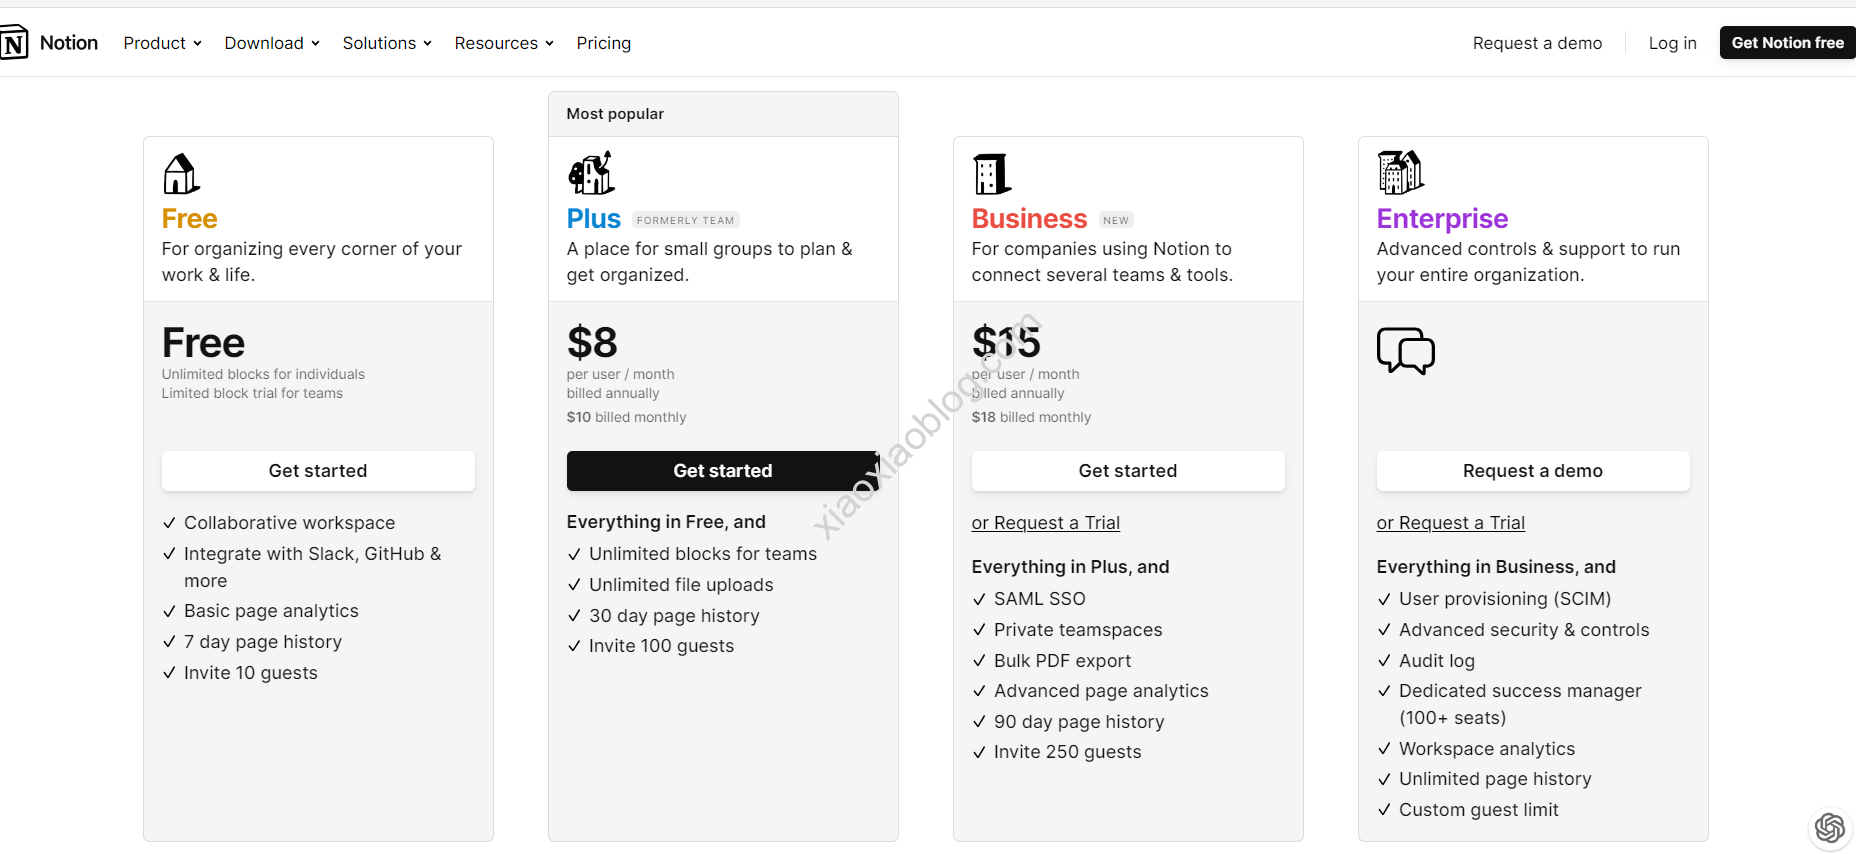Click the checkmark beside SAML SSO

(x=979, y=599)
